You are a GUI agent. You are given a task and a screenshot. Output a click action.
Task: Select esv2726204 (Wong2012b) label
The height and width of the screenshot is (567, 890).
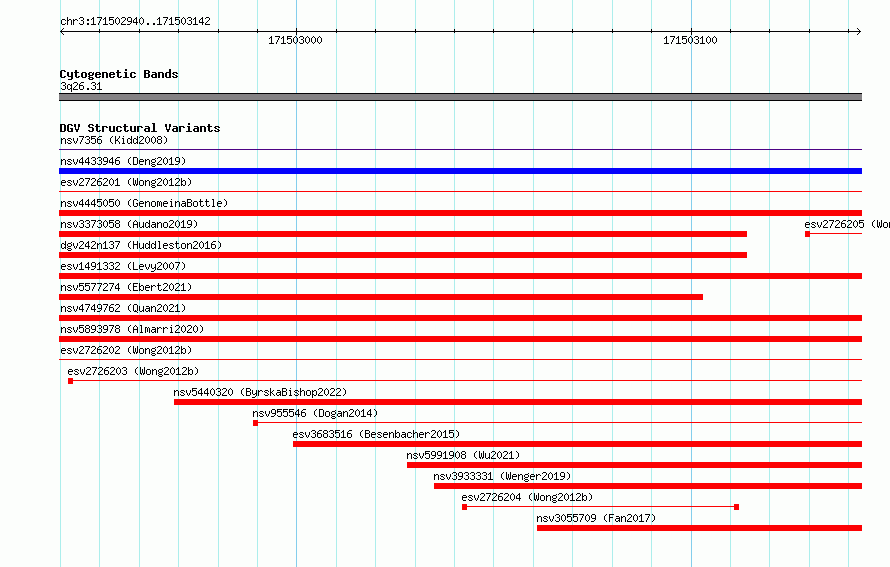click(x=527, y=497)
